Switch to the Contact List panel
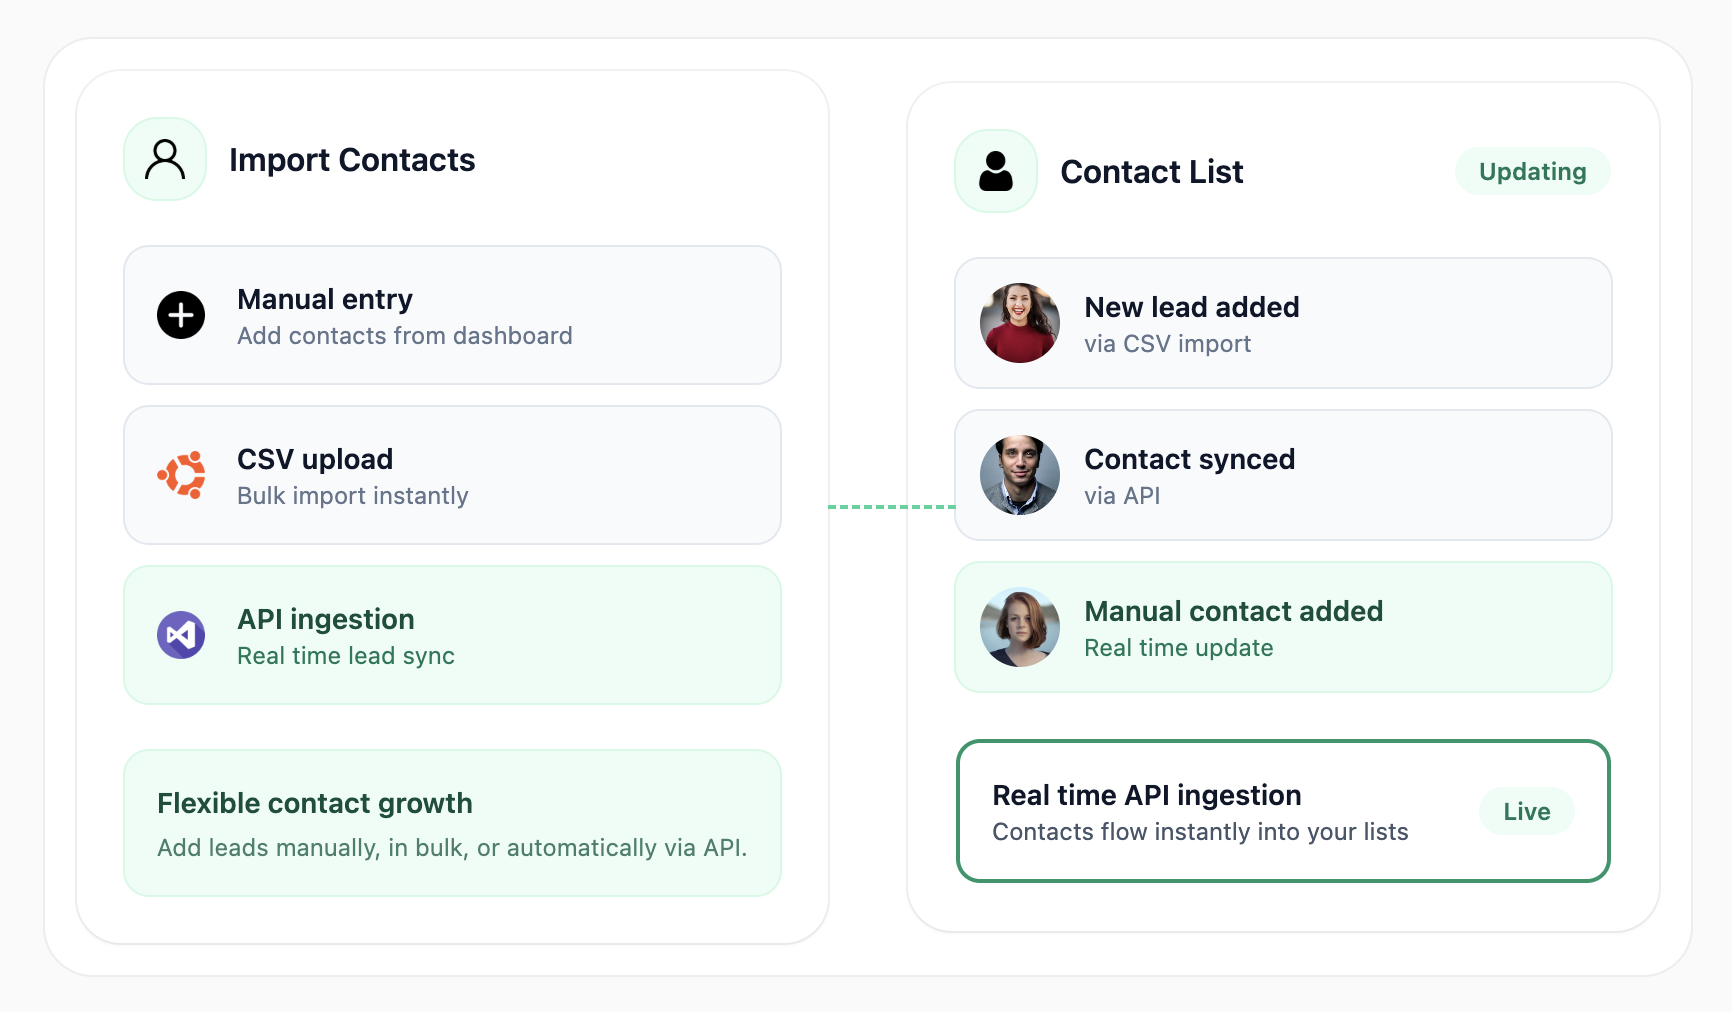The width and height of the screenshot is (1732, 1012). (1152, 171)
